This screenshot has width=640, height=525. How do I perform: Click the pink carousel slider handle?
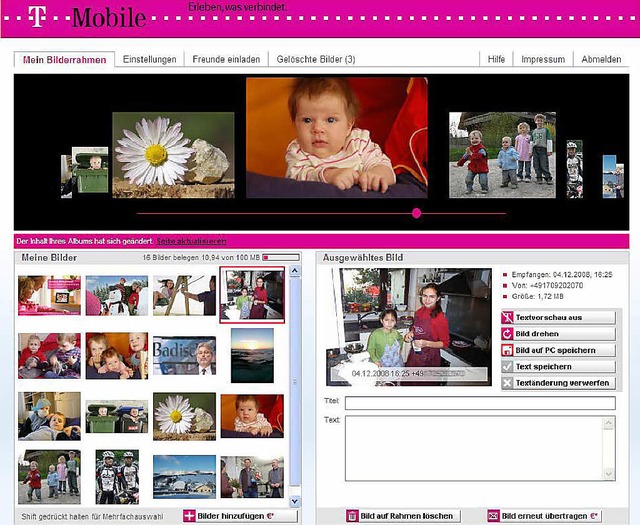pos(417,213)
